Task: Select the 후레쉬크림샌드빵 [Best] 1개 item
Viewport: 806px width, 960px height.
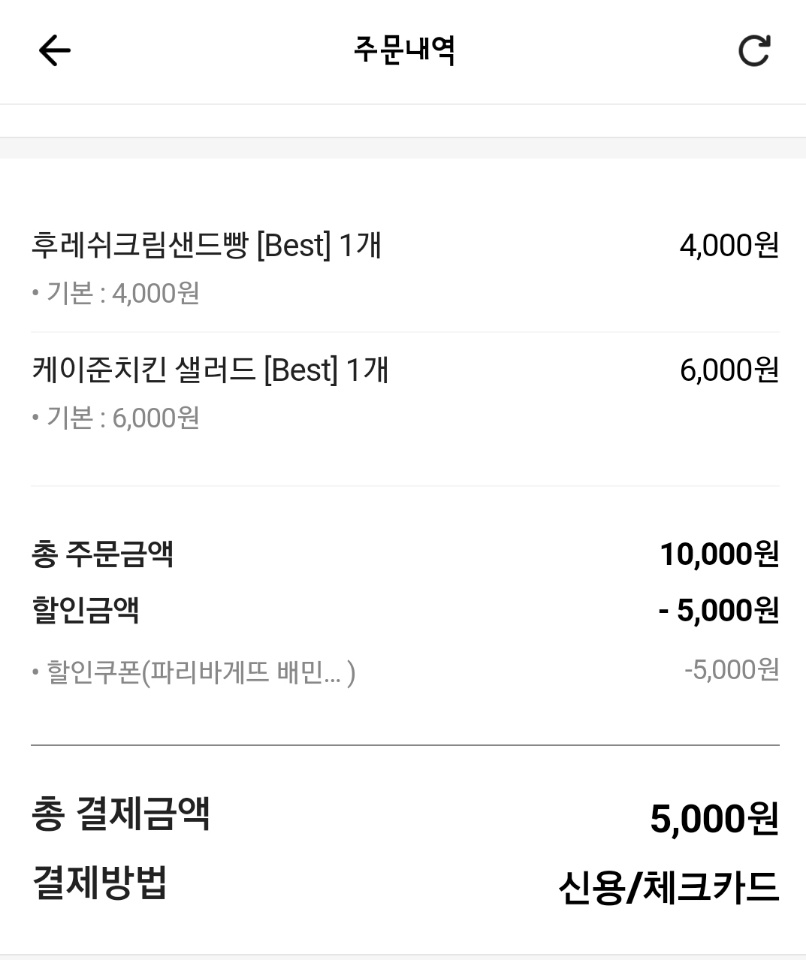Action: pos(206,245)
